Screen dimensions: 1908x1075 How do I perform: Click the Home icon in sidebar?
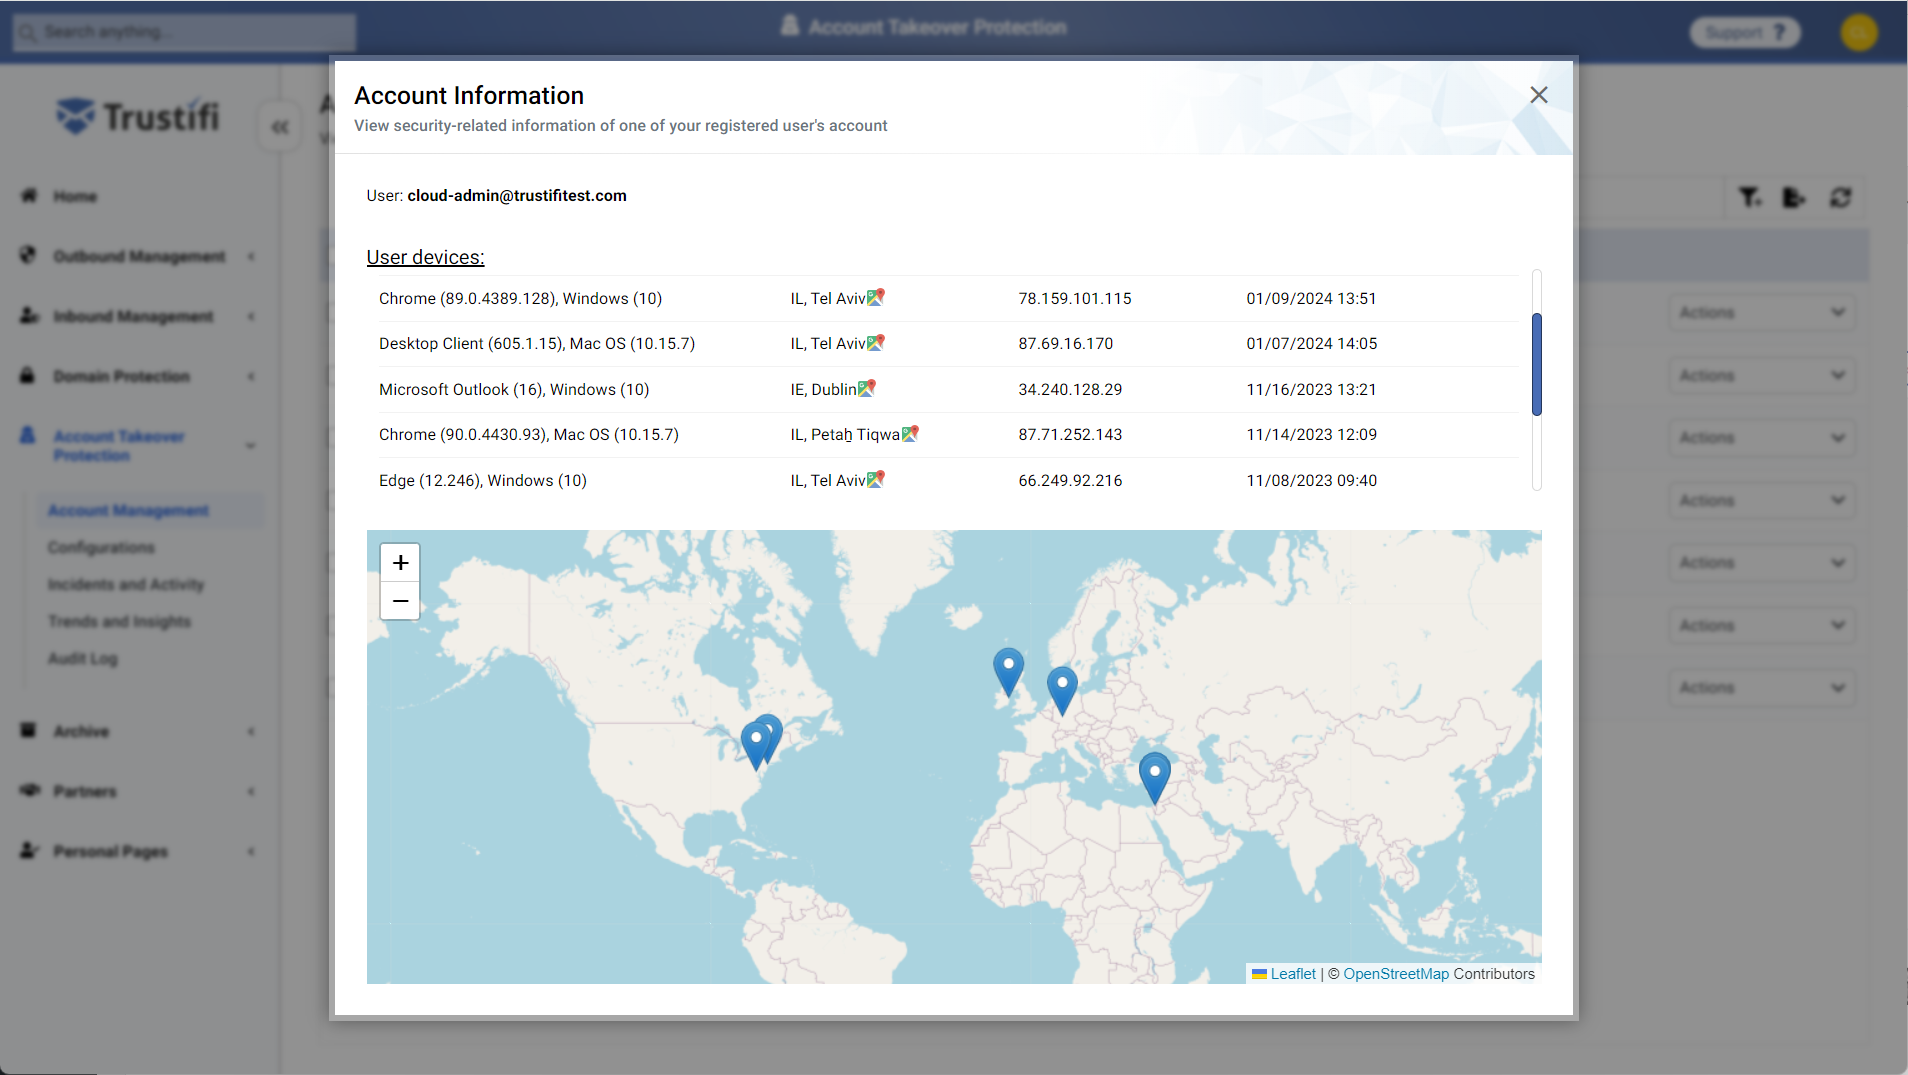point(29,195)
